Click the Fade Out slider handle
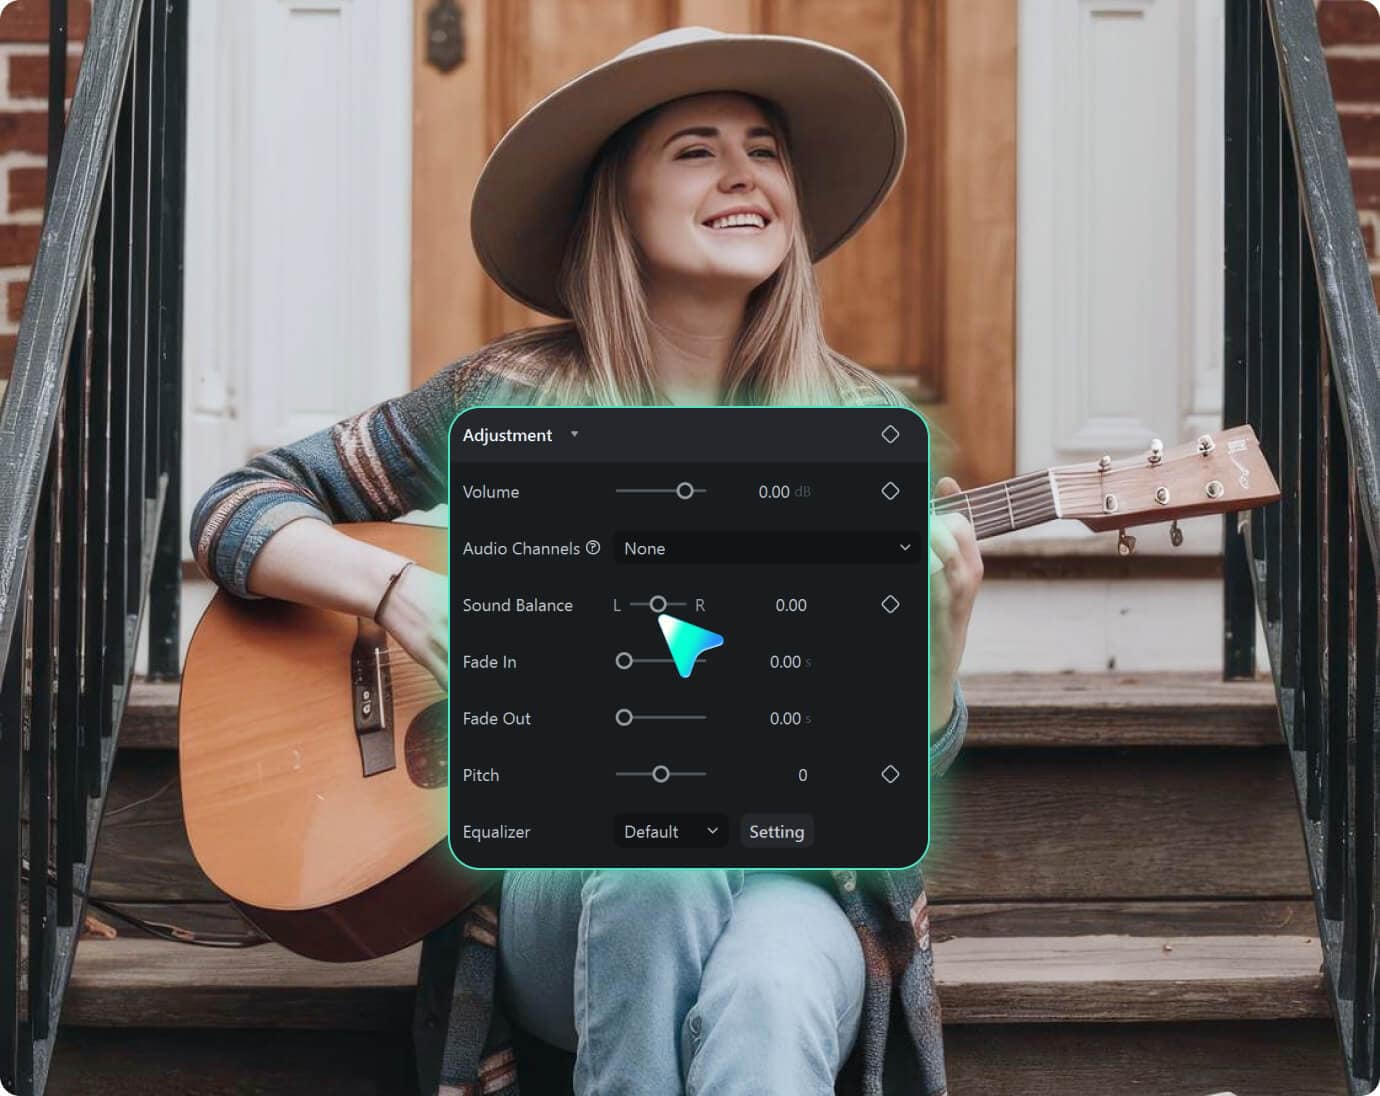Image resolution: width=1380 pixels, height=1096 pixels. 624,717
